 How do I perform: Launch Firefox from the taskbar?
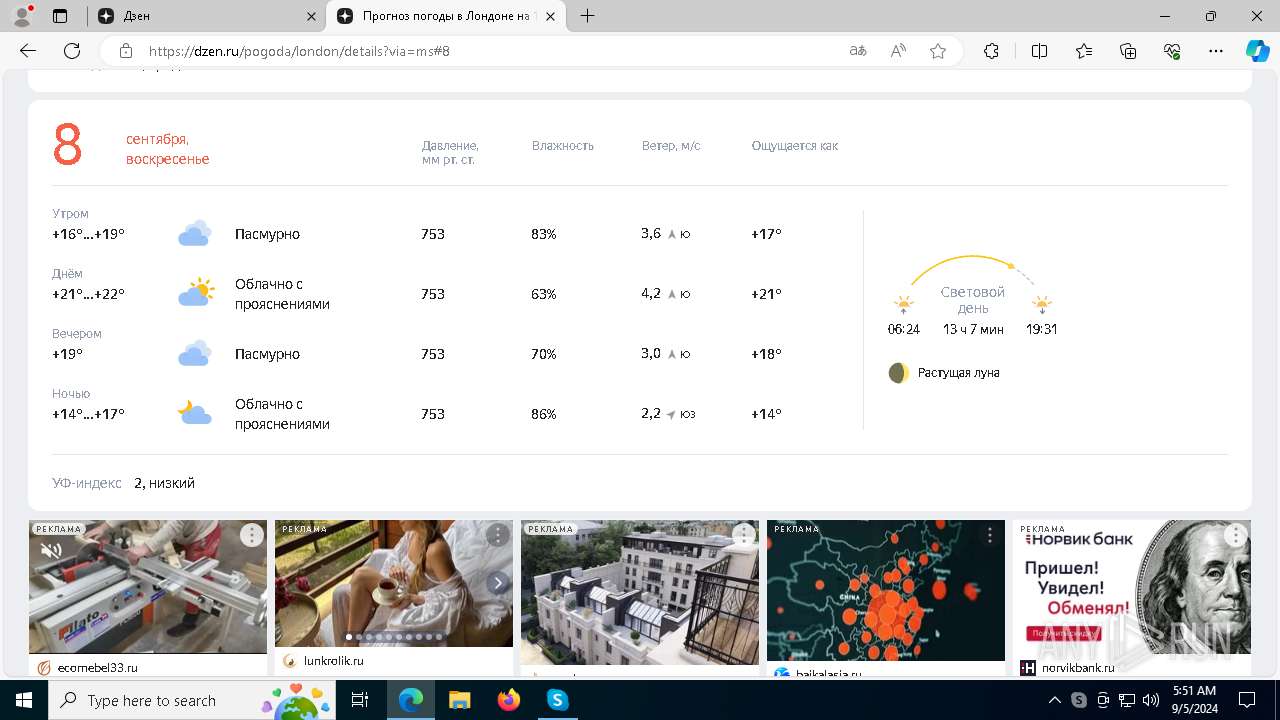click(509, 700)
